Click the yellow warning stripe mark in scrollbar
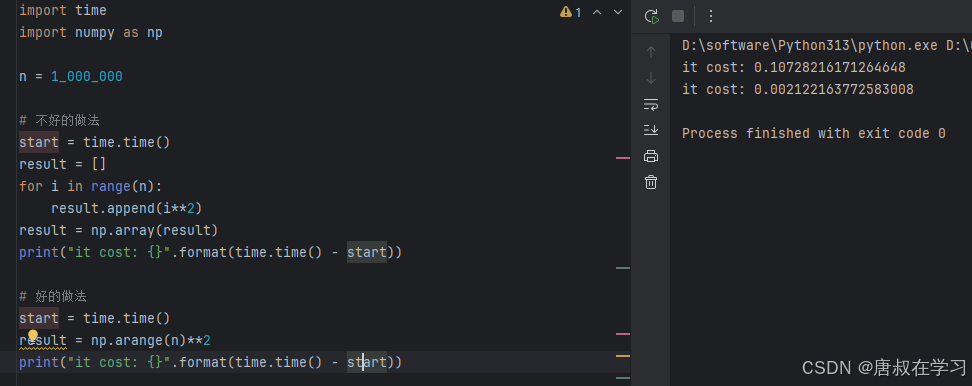The width and height of the screenshot is (972, 386). coord(622,356)
